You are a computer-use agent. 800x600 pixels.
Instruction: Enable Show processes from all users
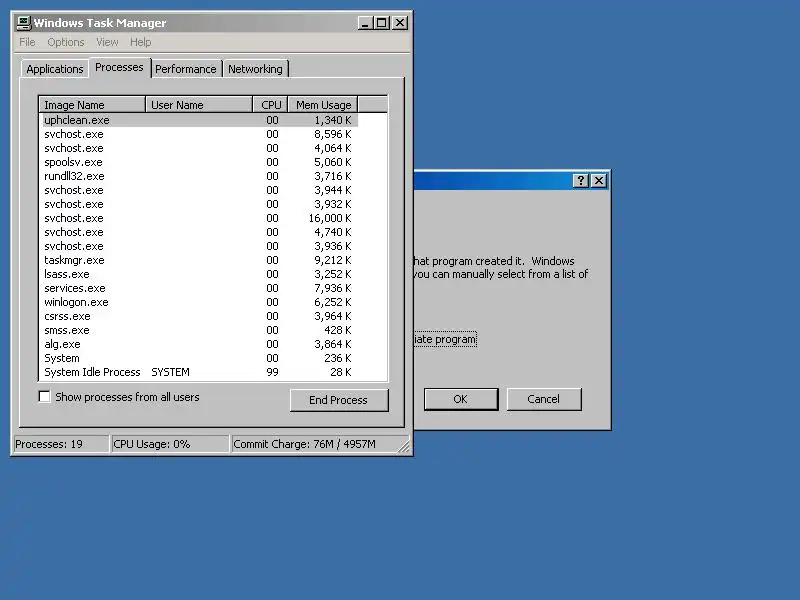(45, 396)
